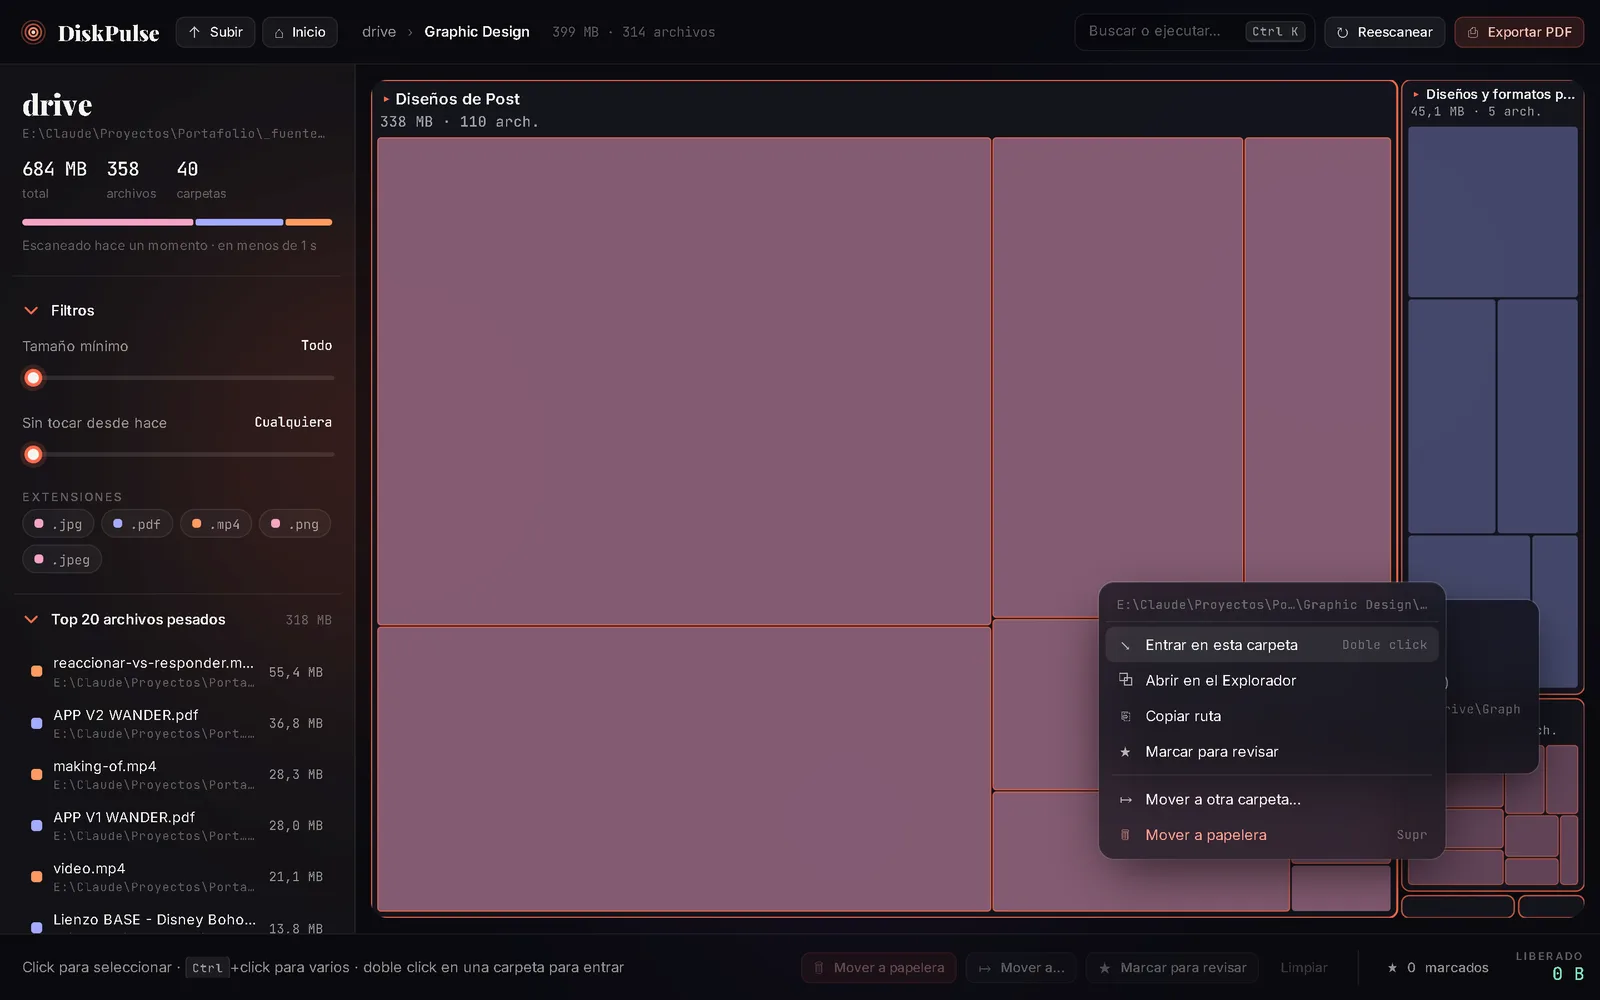Click the home icon on Inicio
This screenshot has width=1600, height=1000.
(279, 32)
